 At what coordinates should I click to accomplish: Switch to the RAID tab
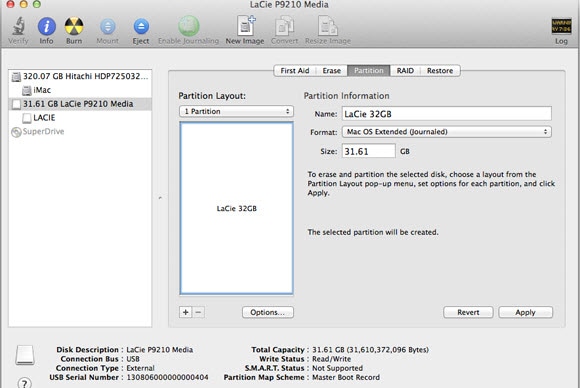405,71
